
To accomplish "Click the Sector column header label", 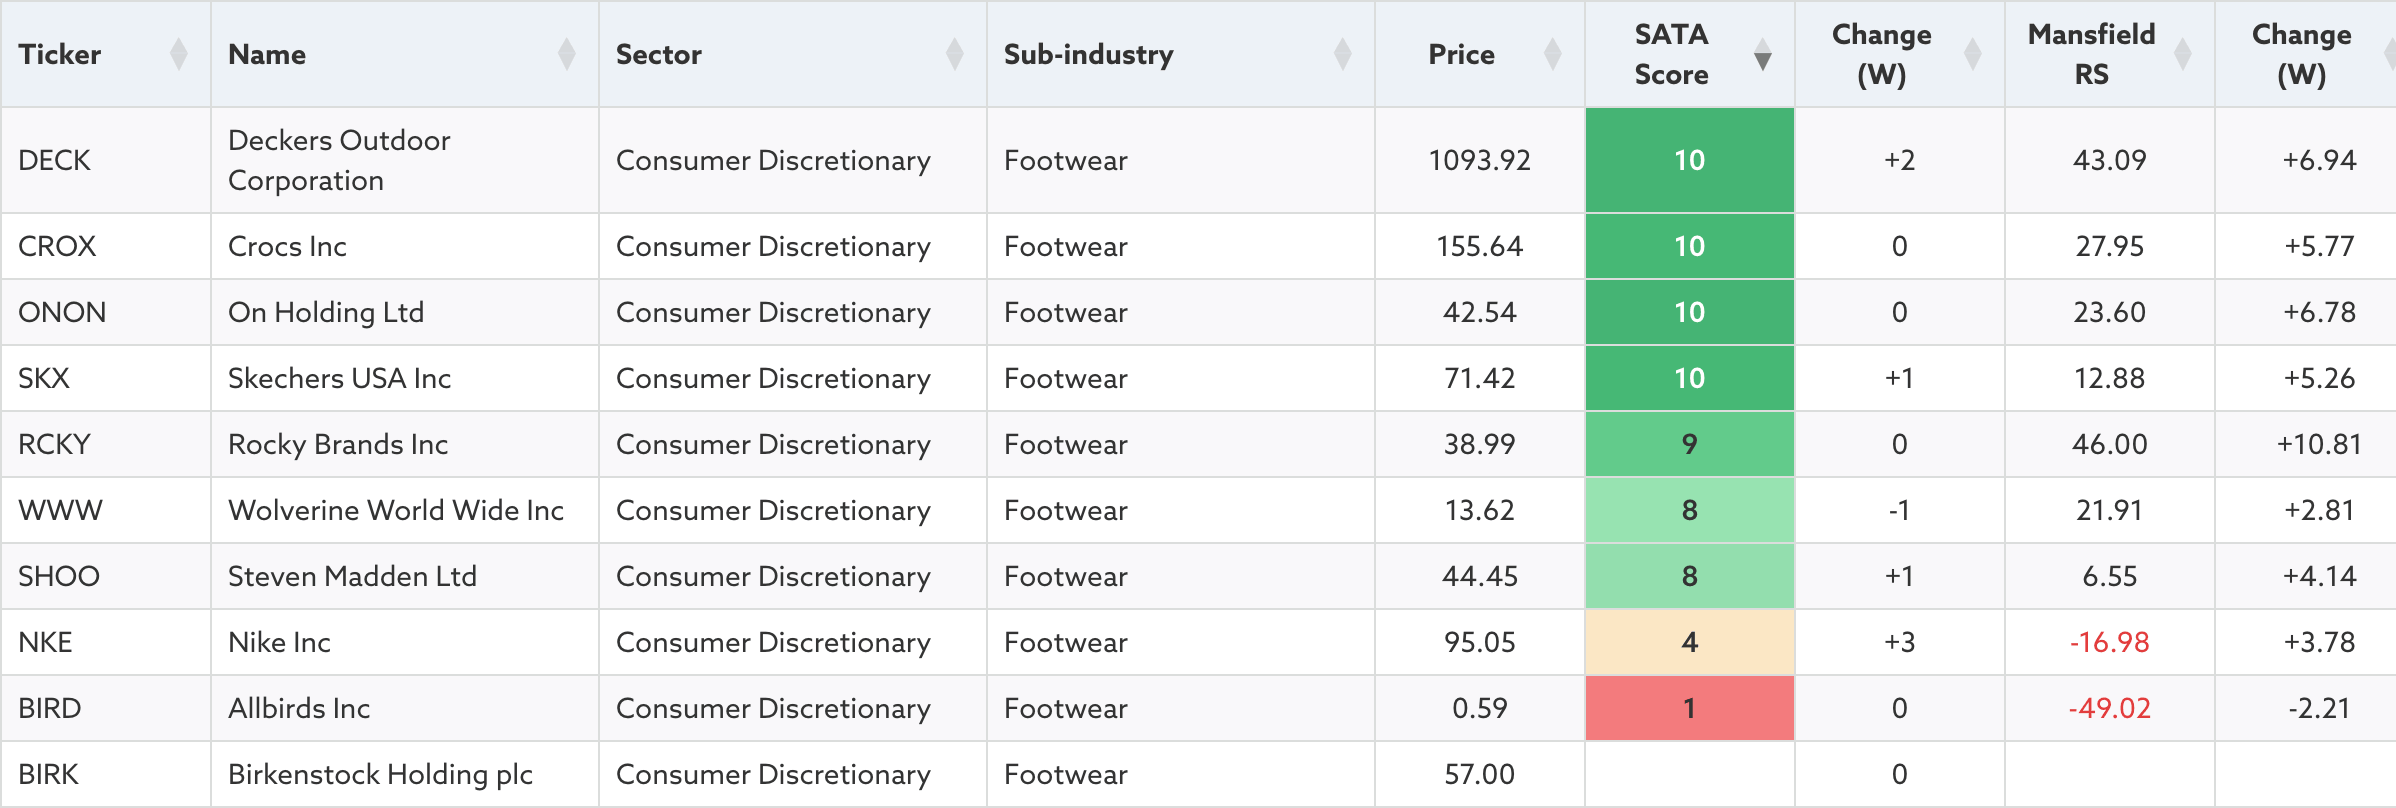I will [659, 54].
